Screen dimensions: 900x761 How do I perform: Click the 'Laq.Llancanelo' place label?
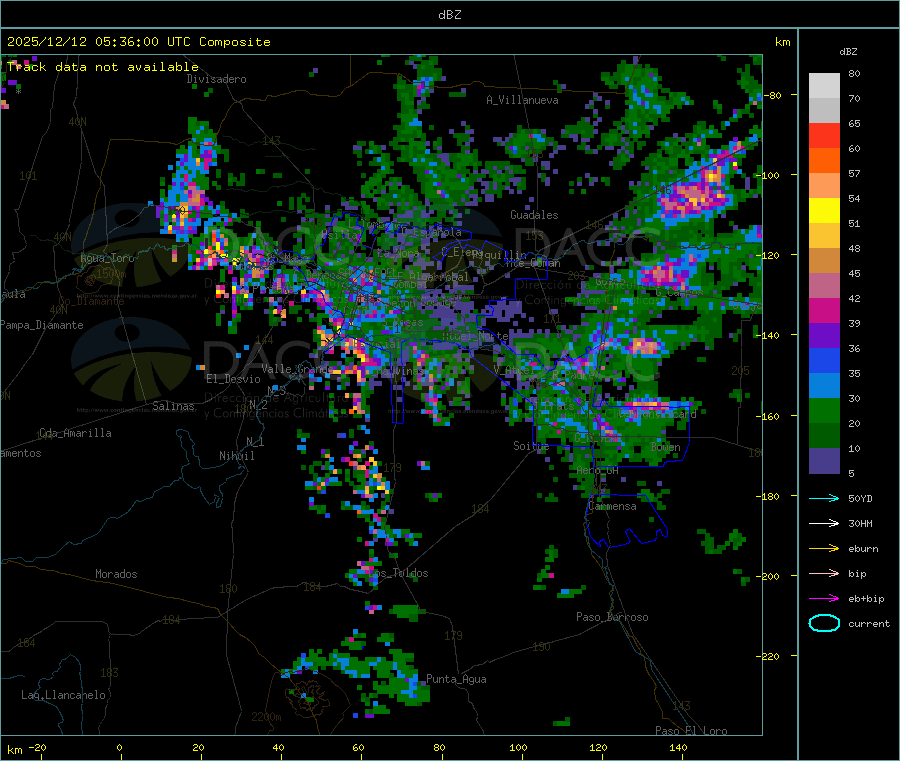click(x=63, y=695)
